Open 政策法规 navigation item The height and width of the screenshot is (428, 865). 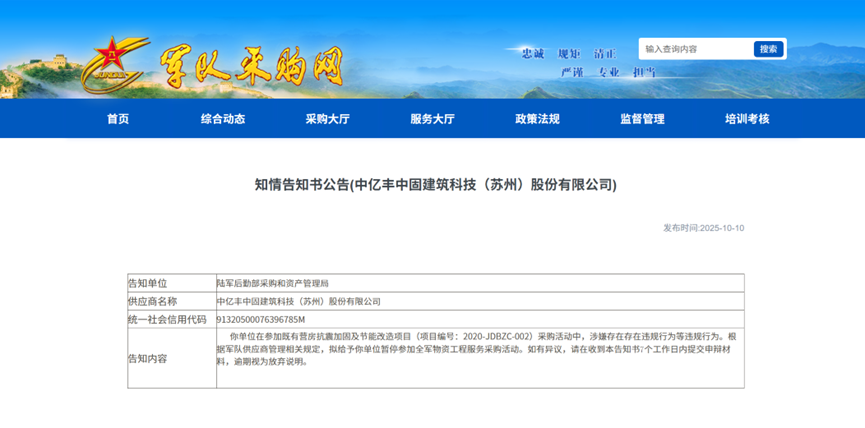click(537, 119)
